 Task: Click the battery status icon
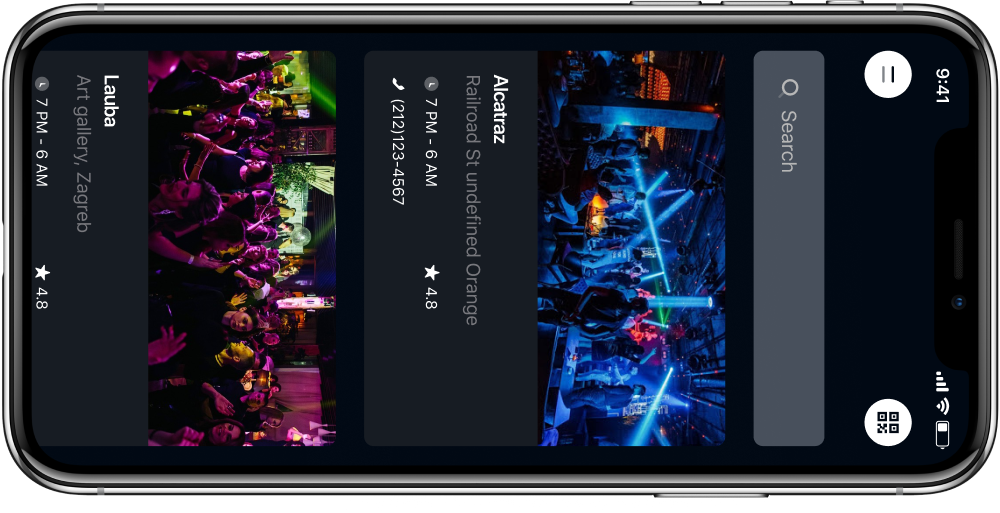pos(943,435)
